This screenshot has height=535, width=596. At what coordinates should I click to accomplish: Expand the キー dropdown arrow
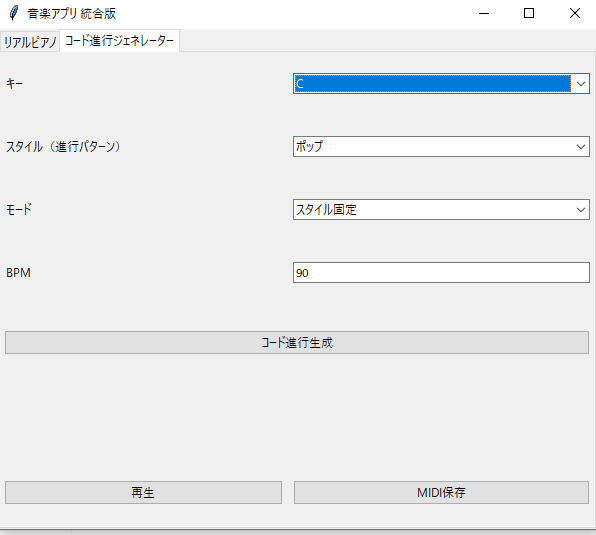[580, 84]
